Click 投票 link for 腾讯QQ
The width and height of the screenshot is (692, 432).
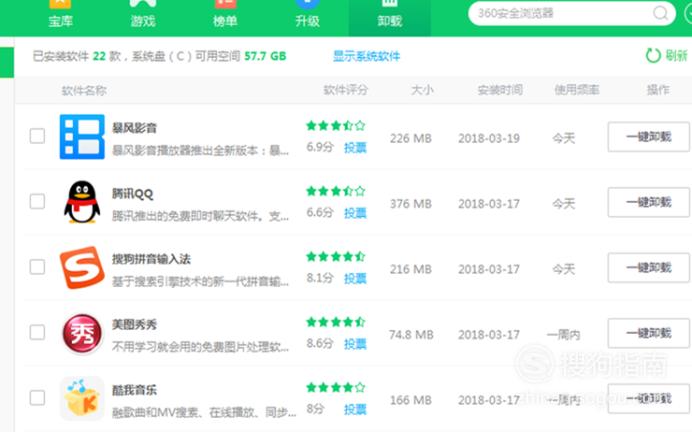tap(355, 213)
